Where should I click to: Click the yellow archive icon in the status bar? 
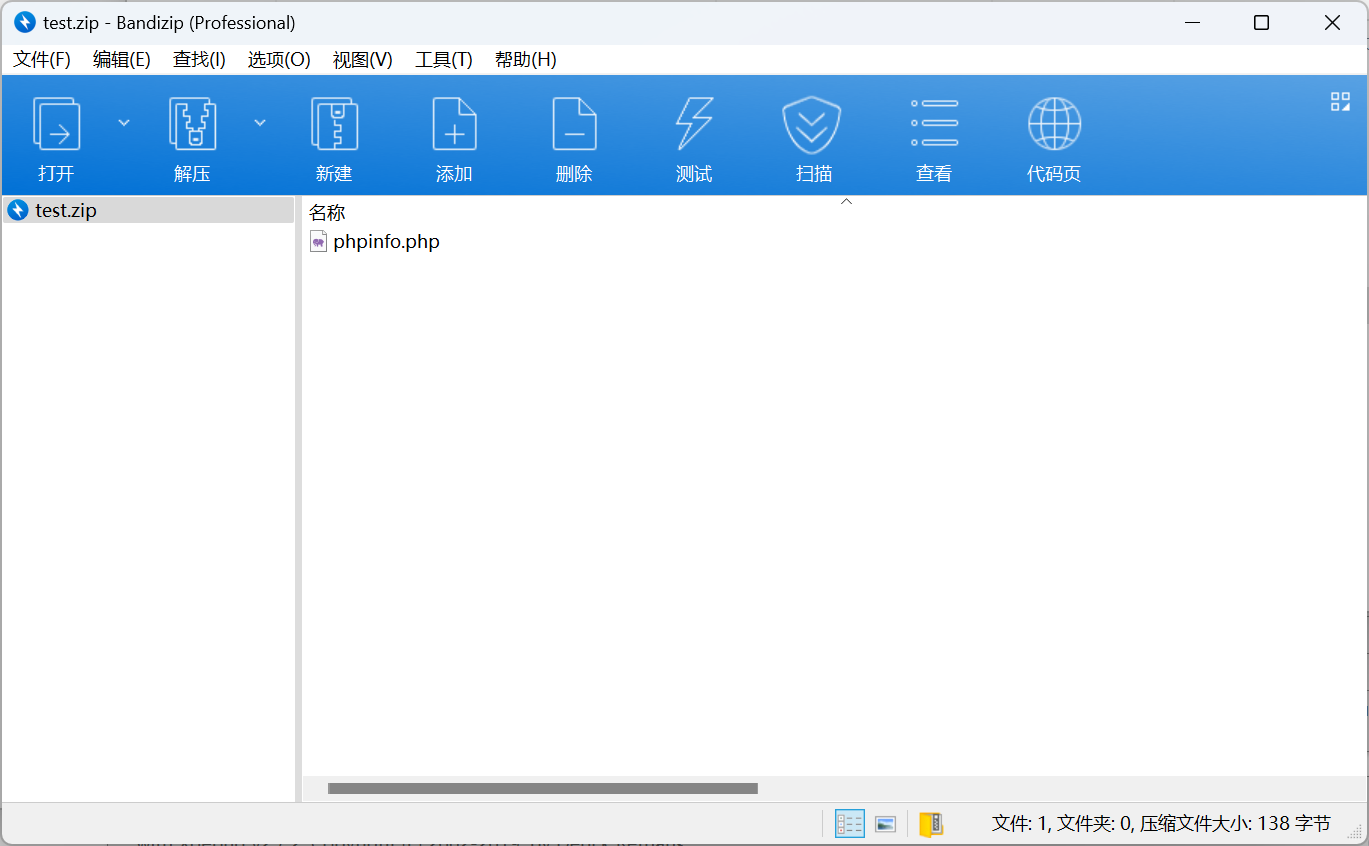click(931, 824)
